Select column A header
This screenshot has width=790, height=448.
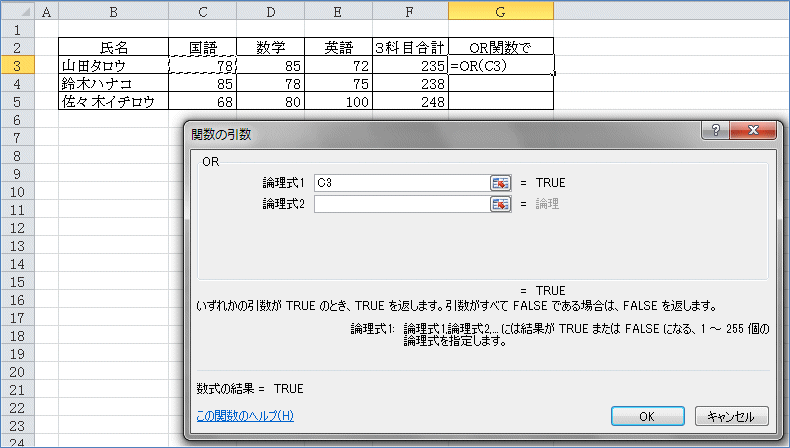[x=46, y=11]
